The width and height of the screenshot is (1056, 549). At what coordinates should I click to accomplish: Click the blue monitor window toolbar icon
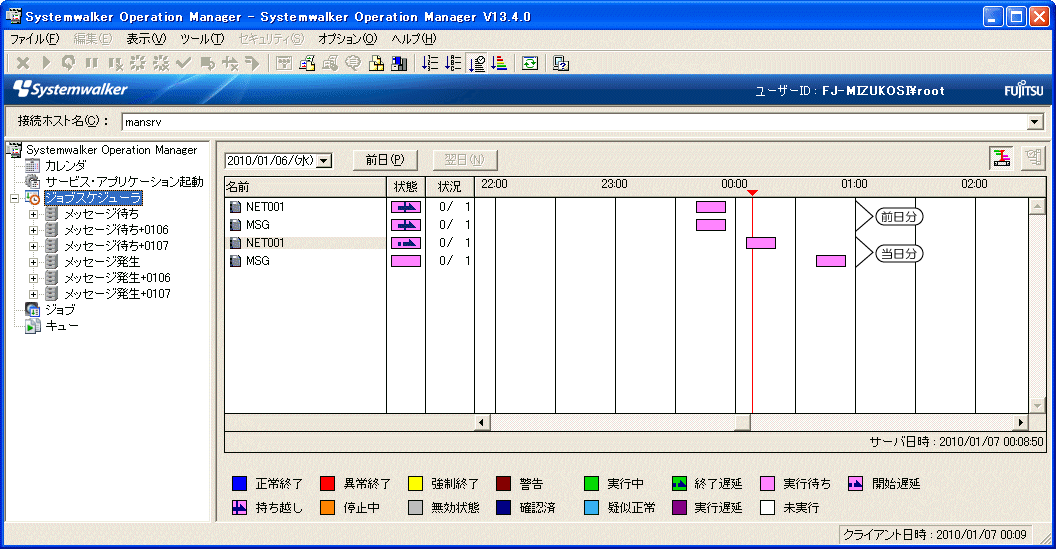[x=399, y=63]
